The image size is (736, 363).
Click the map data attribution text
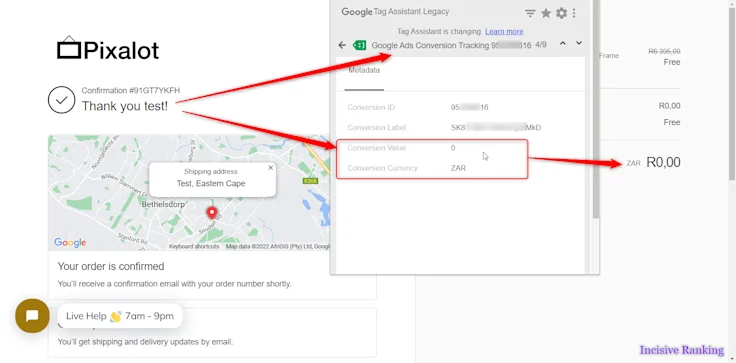click(x=278, y=247)
